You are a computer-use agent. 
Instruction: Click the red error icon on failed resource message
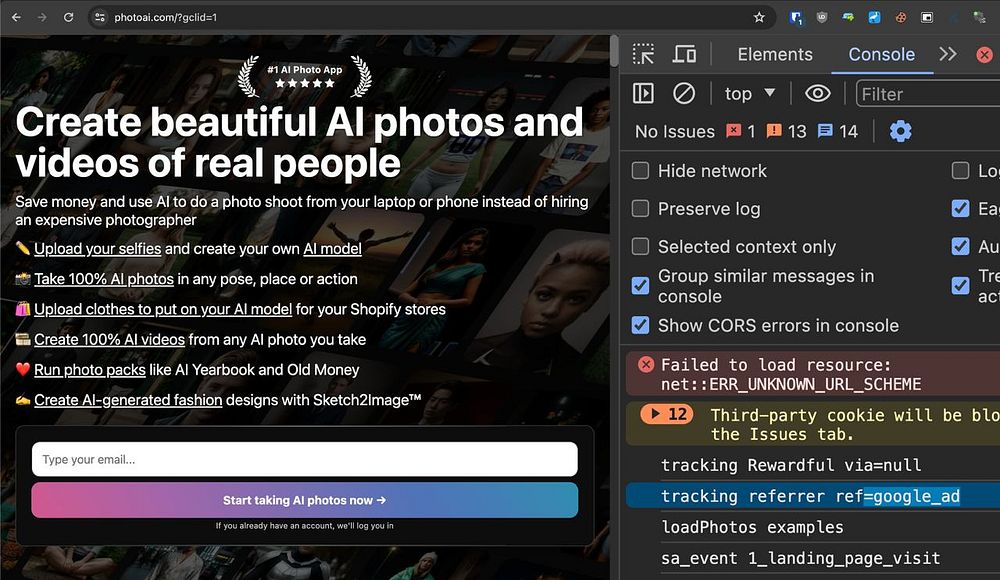(x=646, y=364)
